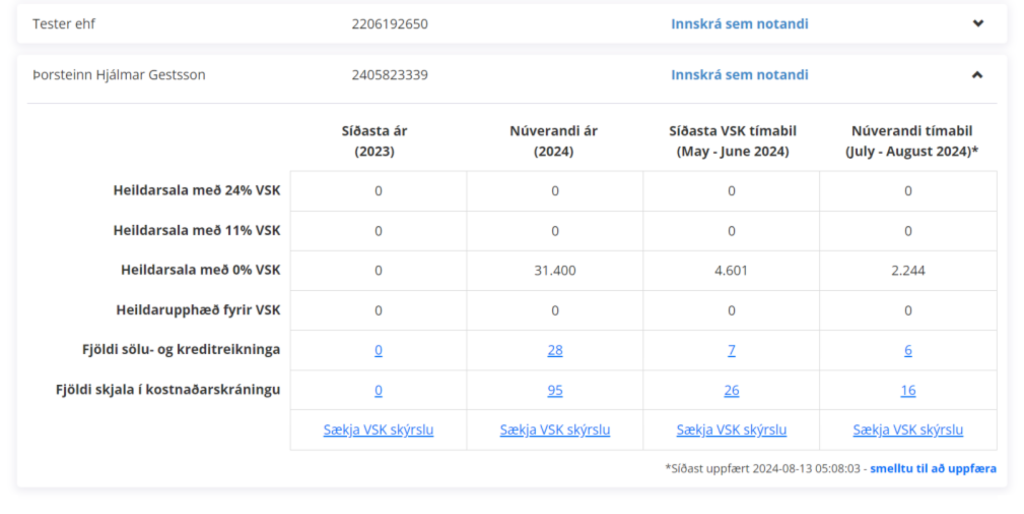Open the 6 invoices for July - August 2024
The image size is (1024, 514).
pos(907,350)
